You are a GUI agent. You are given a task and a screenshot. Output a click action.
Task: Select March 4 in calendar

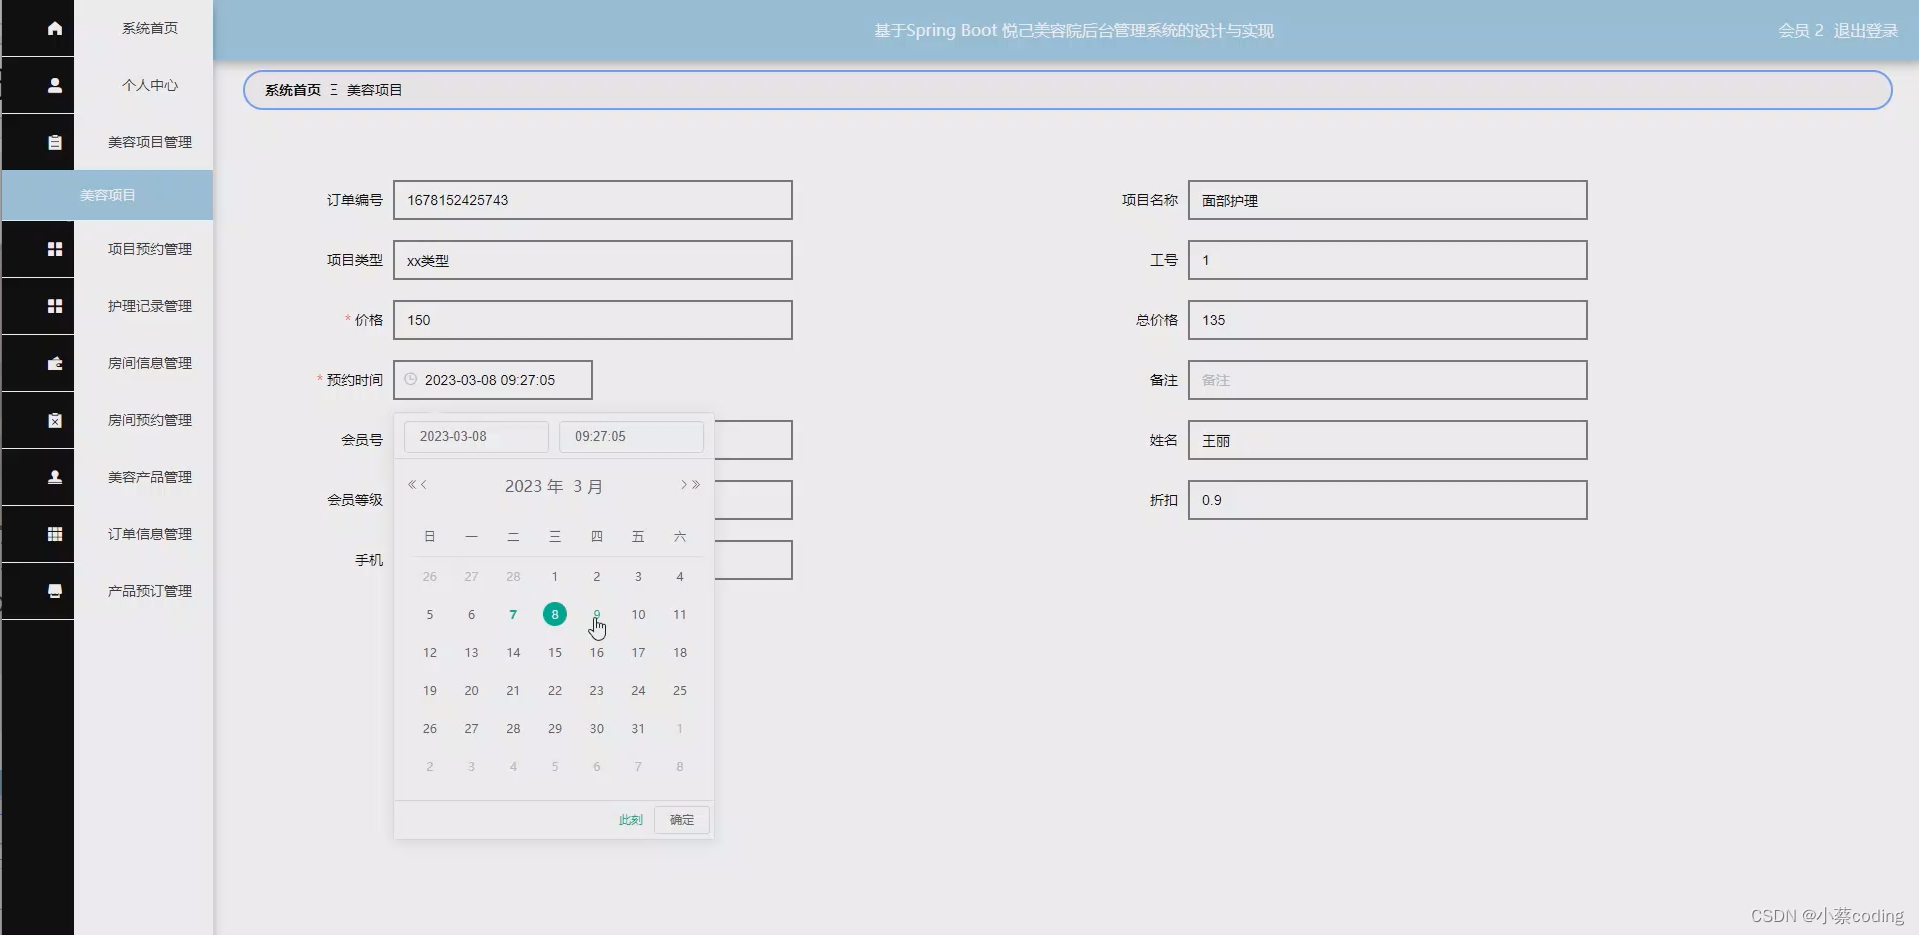coord(680,576)
